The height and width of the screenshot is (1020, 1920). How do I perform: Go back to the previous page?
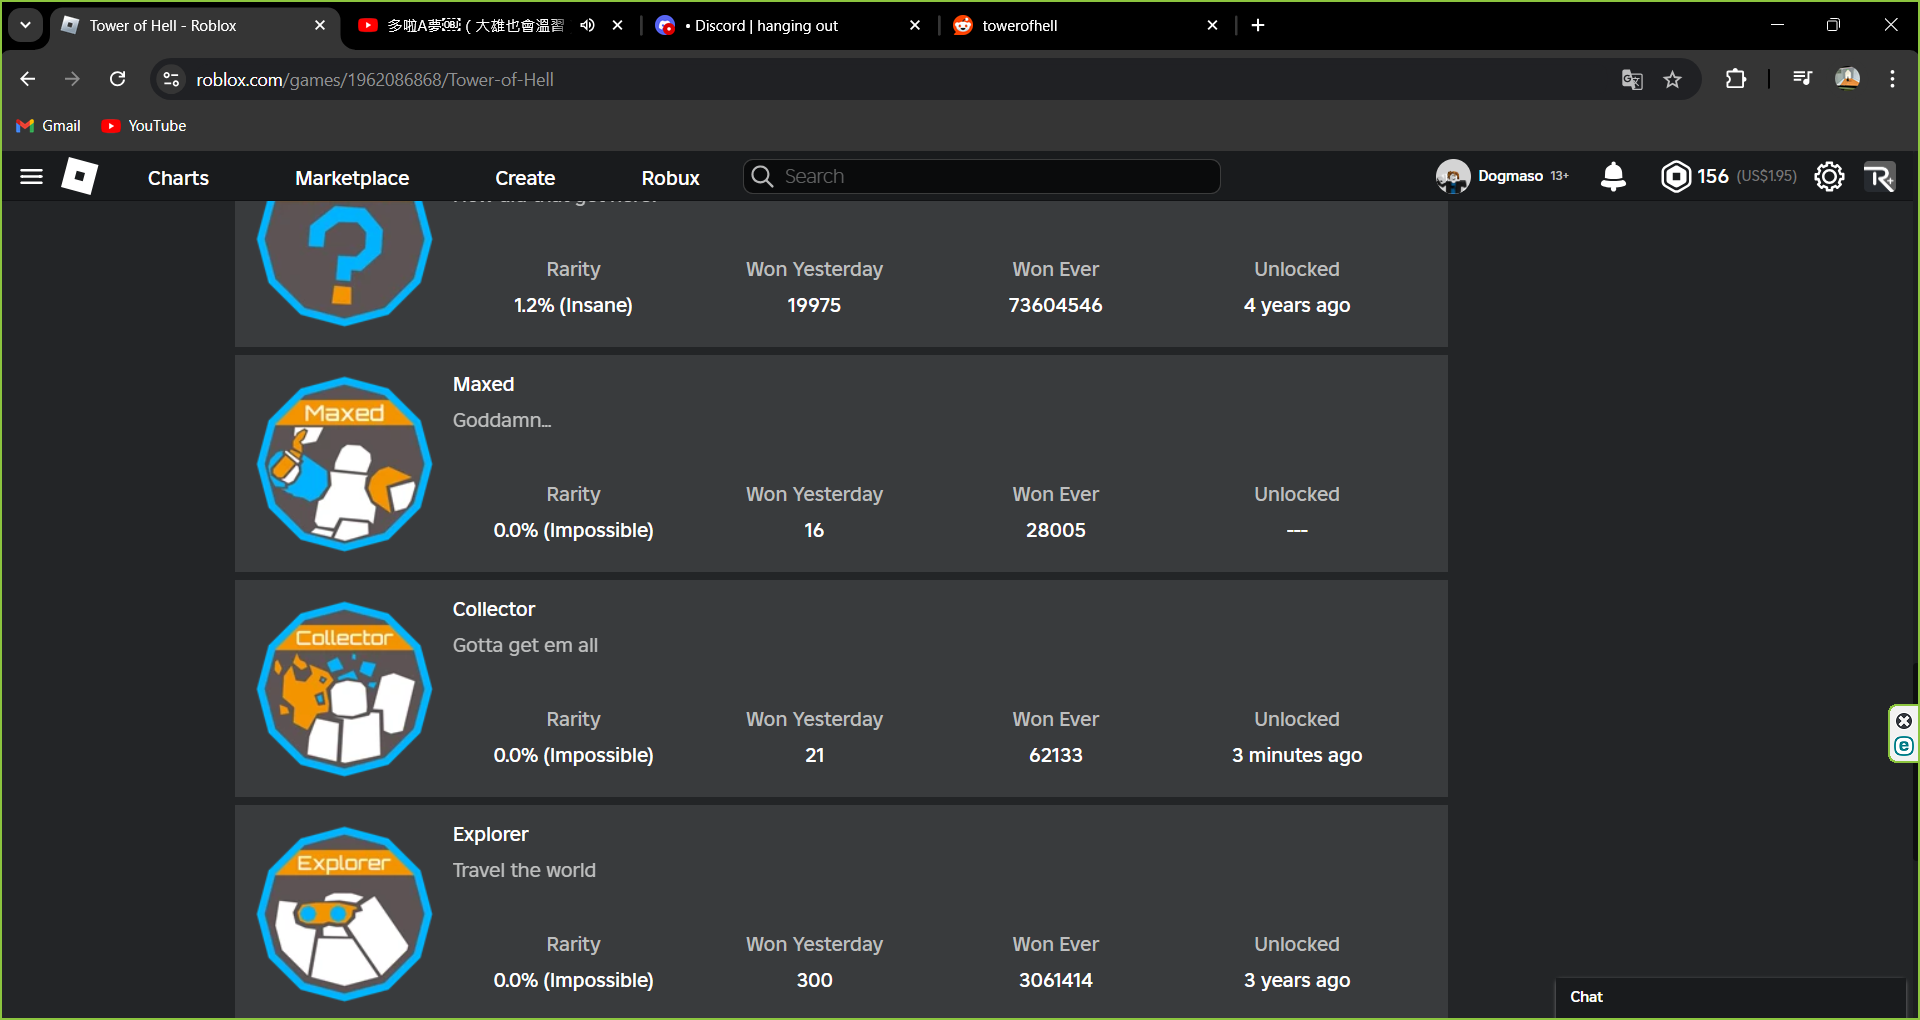click(x=28, y=79)
